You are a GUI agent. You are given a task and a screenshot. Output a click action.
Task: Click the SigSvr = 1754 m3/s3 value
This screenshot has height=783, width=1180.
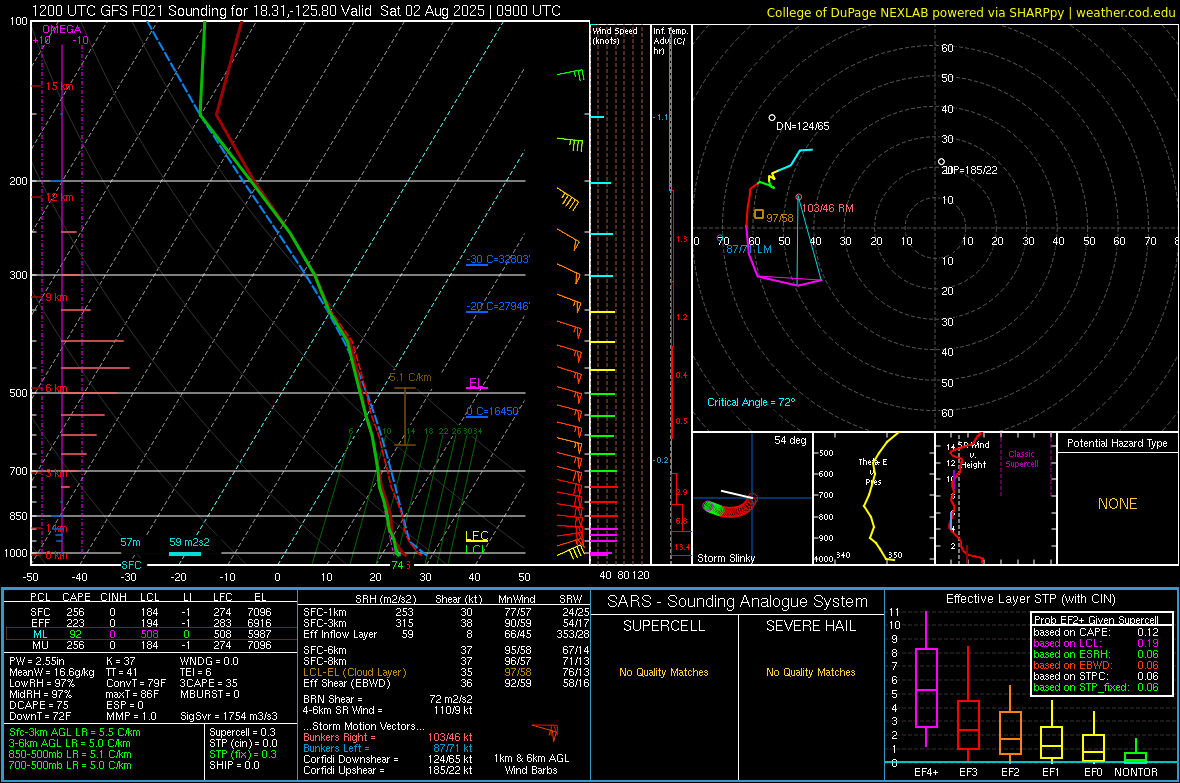click(x=229, y=716)
